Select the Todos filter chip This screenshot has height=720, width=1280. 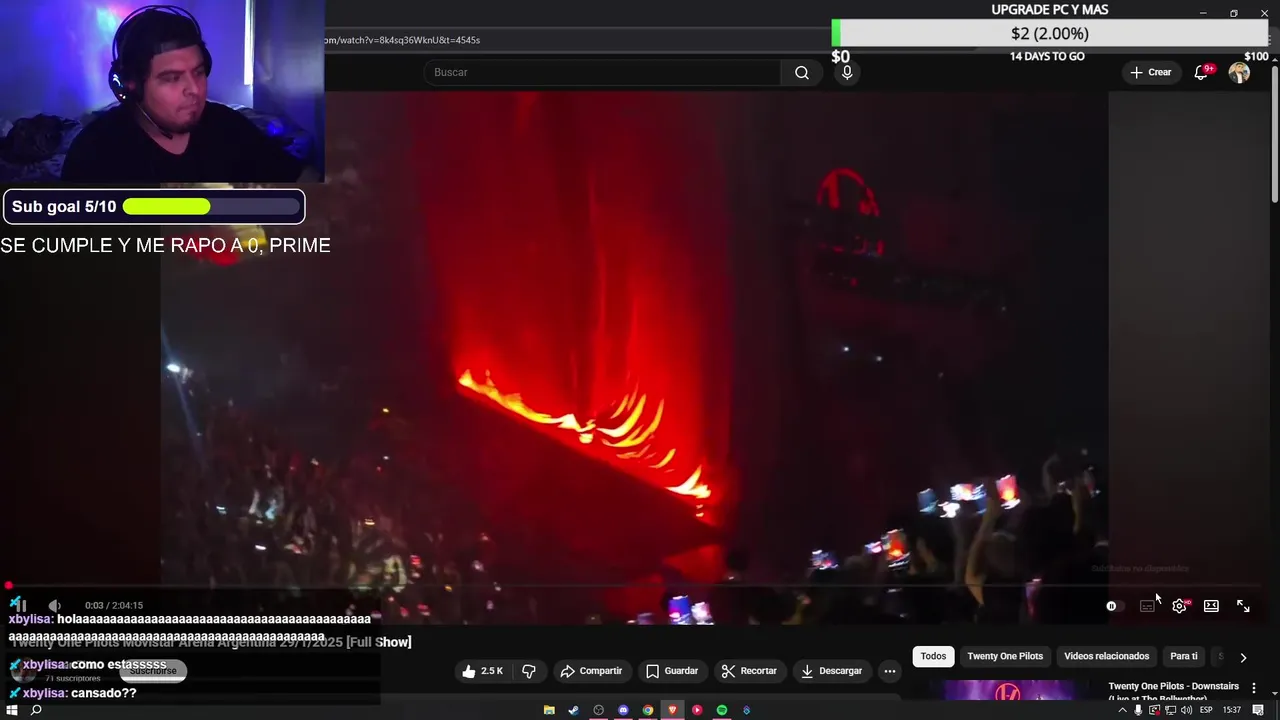[933, 656]
